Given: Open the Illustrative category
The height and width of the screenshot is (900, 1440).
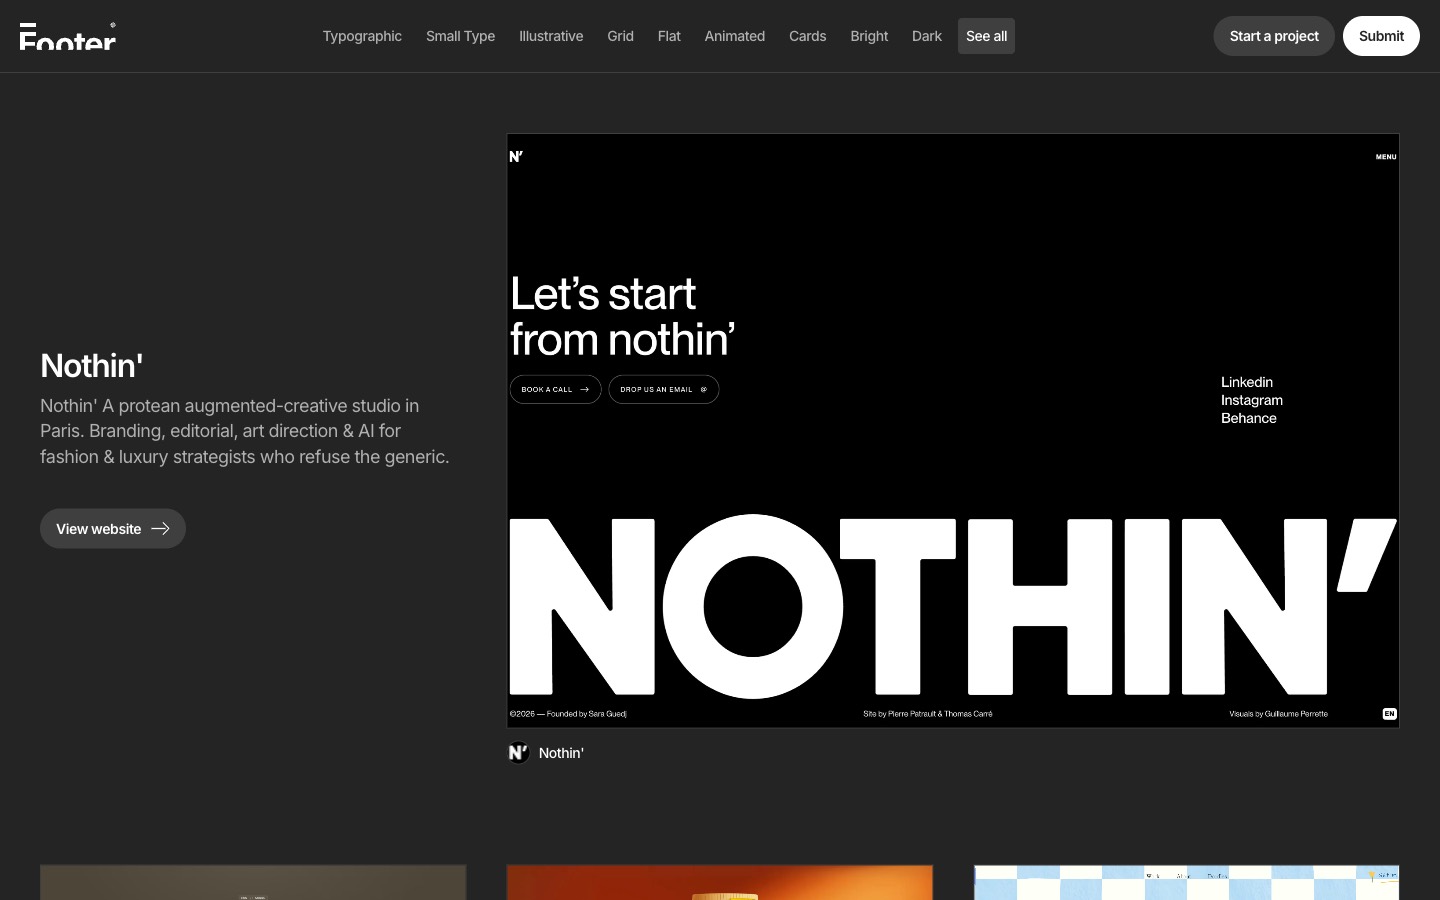Looking at the screenshot, I should coord(551,36).
